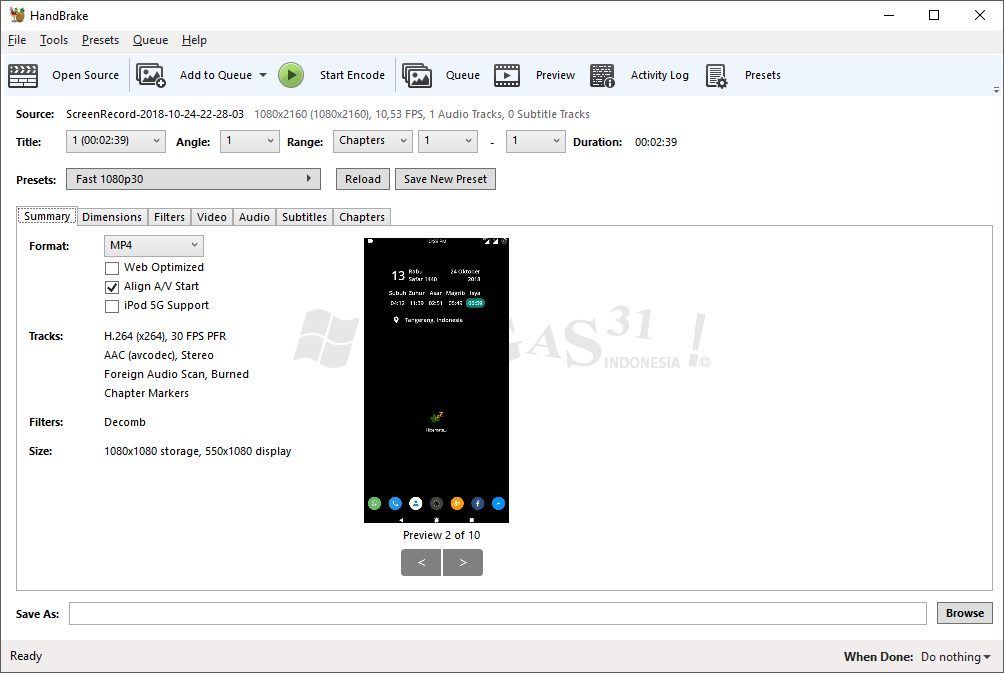Switch to the Dimensions tab
The image size is (1004, 673).
pos(112,217)
